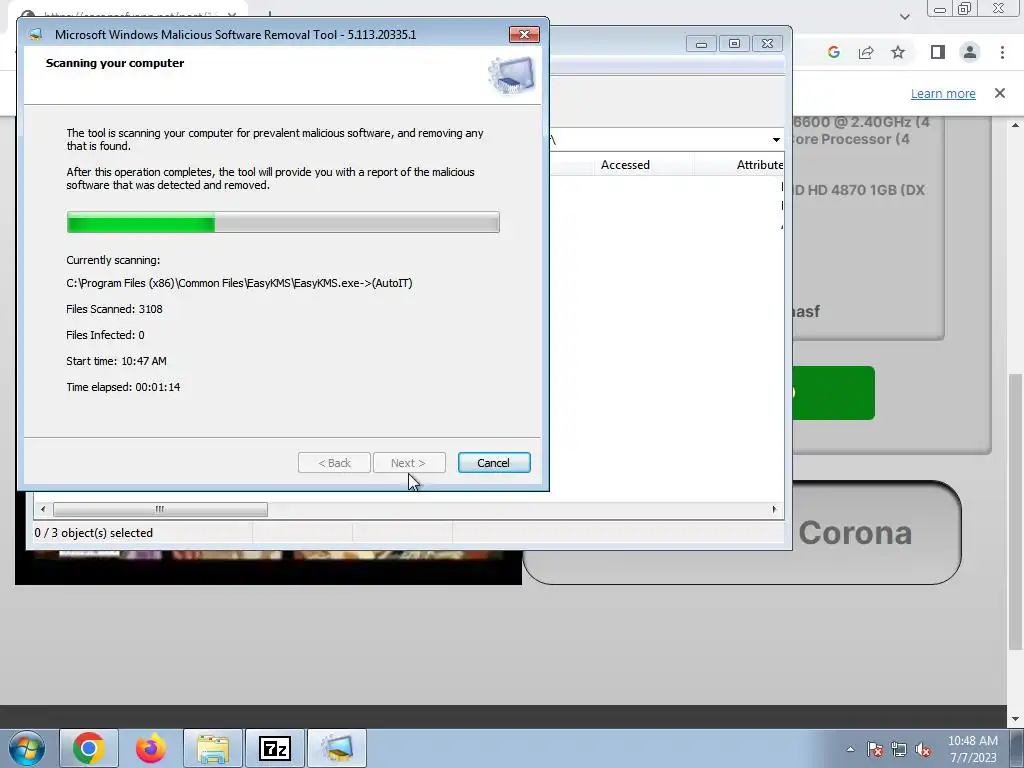This screenshot has width=1024, height=768.
Task: Open the Windows Start menu
Action: coord(27,748)
